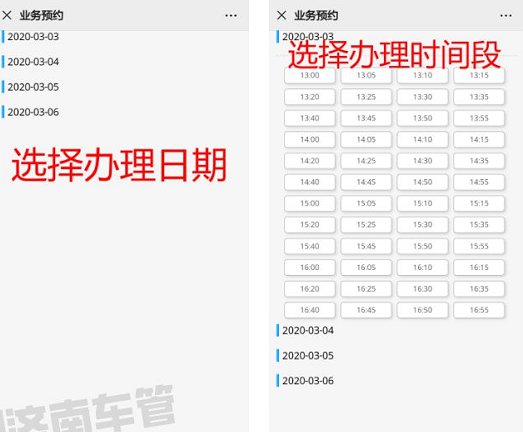This screenshot has height=432, width=523.
Task: Choose the 15:55 time slot
Action: pos(479,246)
